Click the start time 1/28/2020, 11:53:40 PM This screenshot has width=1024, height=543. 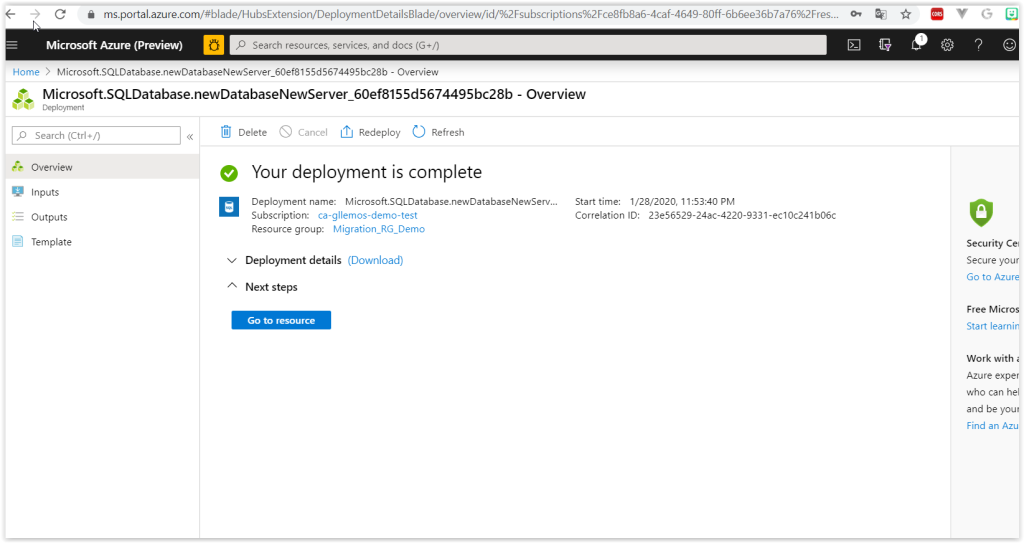click(x=682, y=201)
